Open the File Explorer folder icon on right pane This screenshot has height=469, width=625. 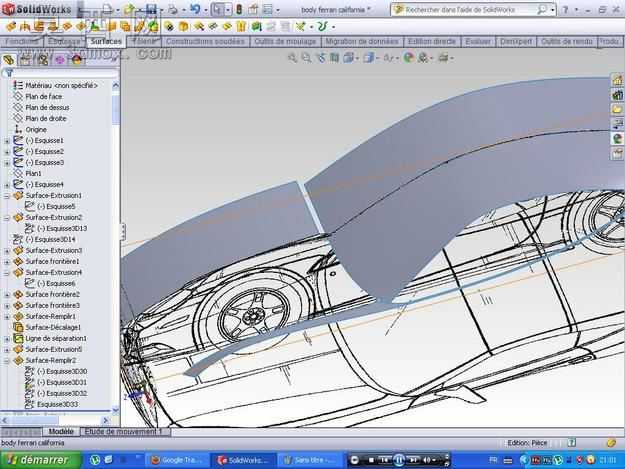[x=617, y=109]
